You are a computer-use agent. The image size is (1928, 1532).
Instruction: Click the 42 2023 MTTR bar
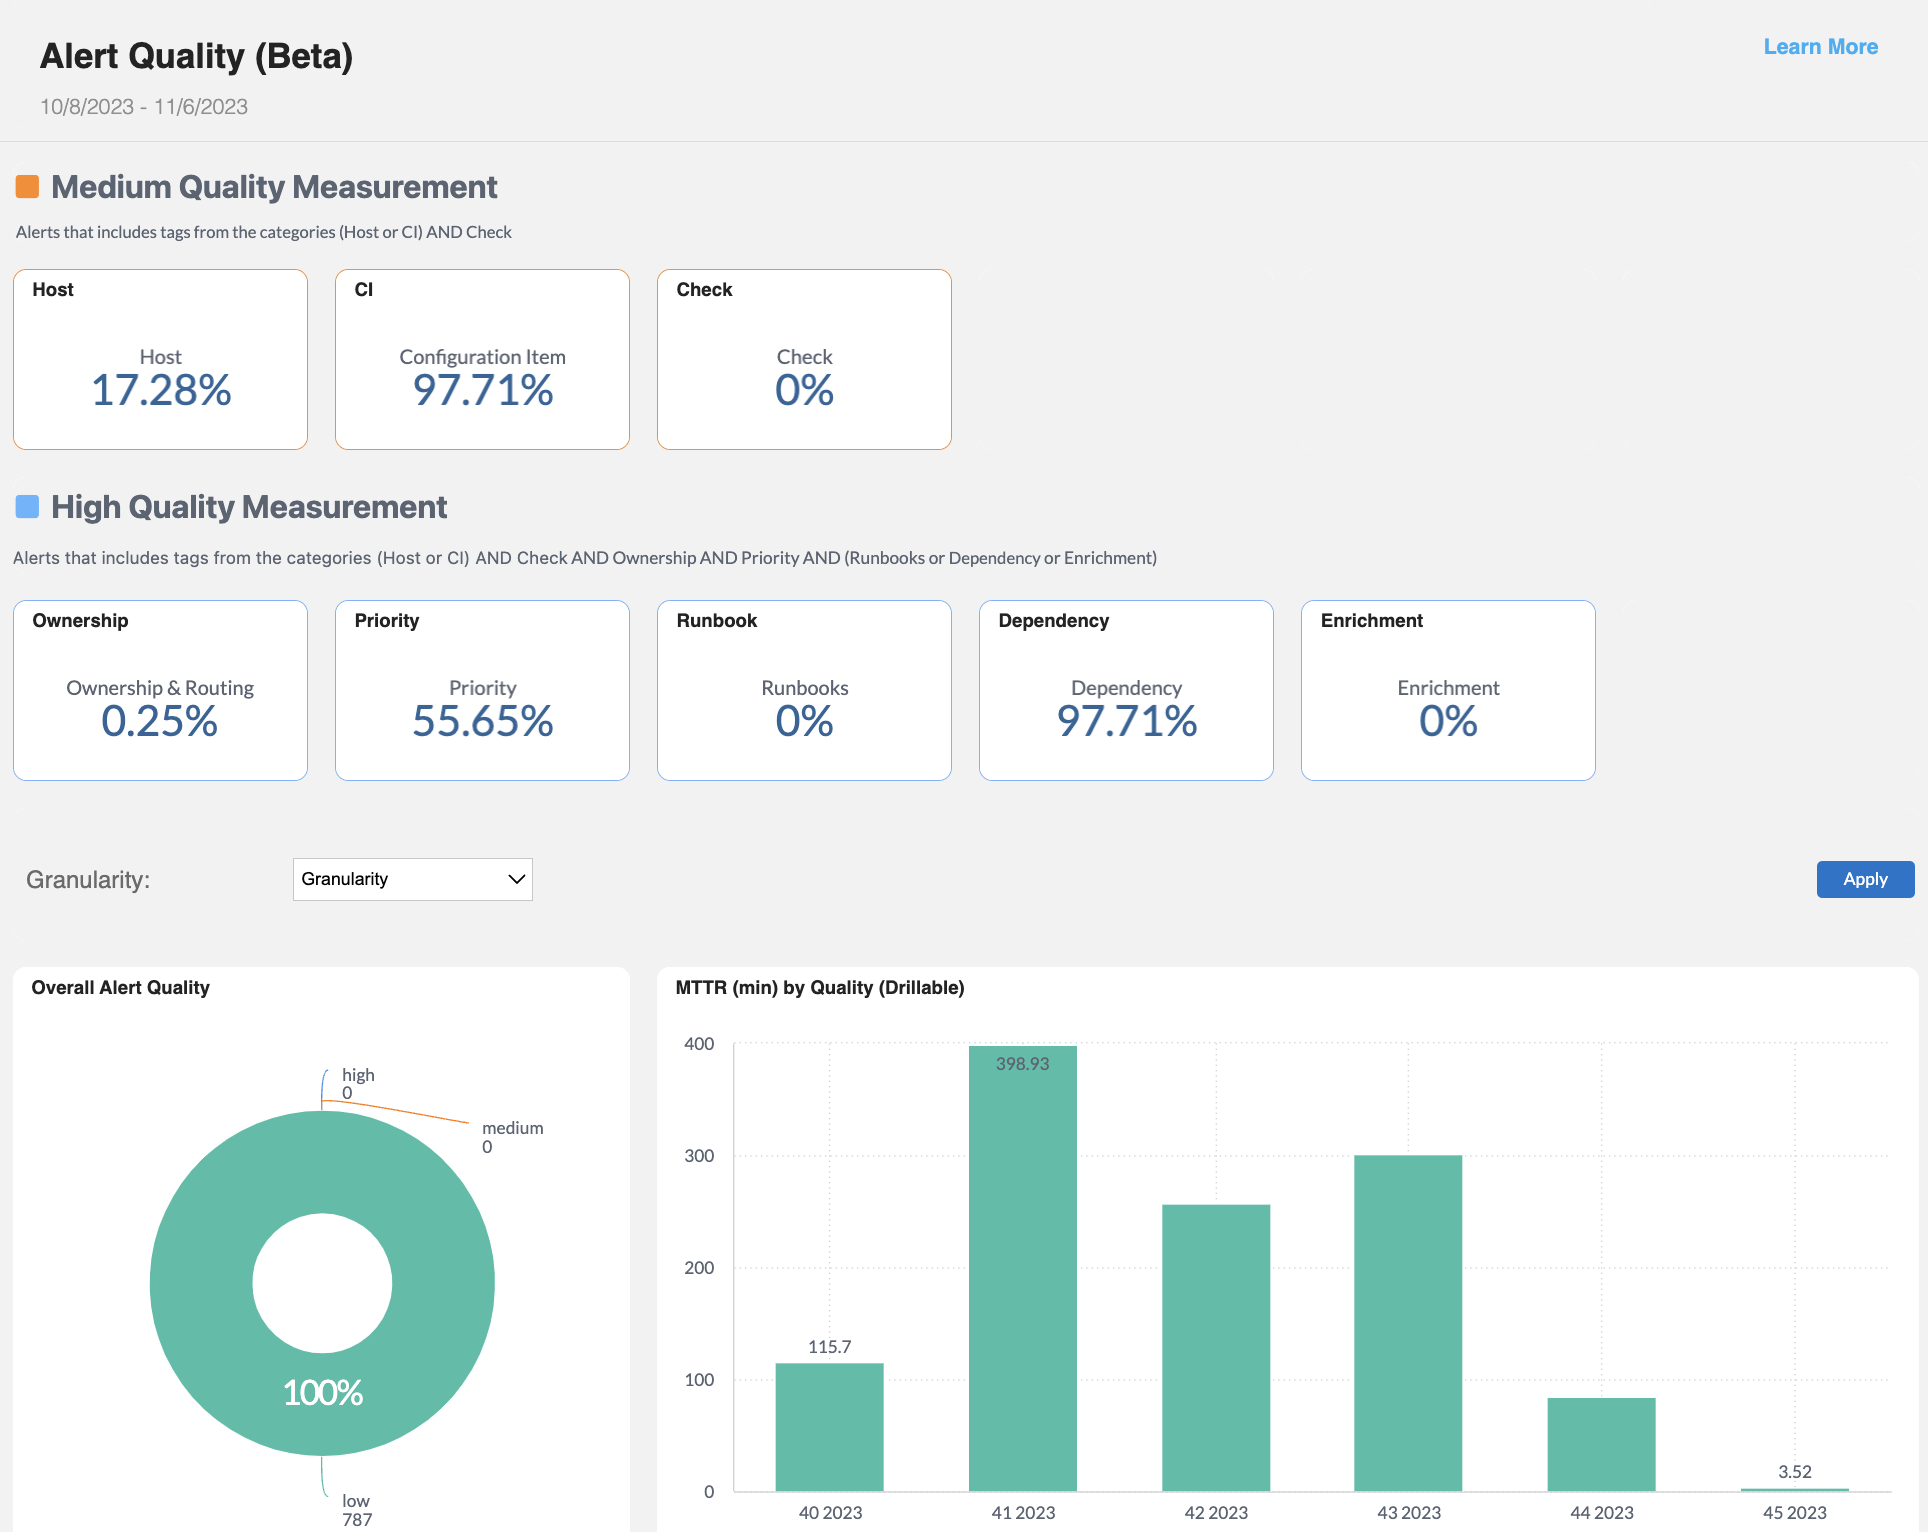tap(1215, 1347)
